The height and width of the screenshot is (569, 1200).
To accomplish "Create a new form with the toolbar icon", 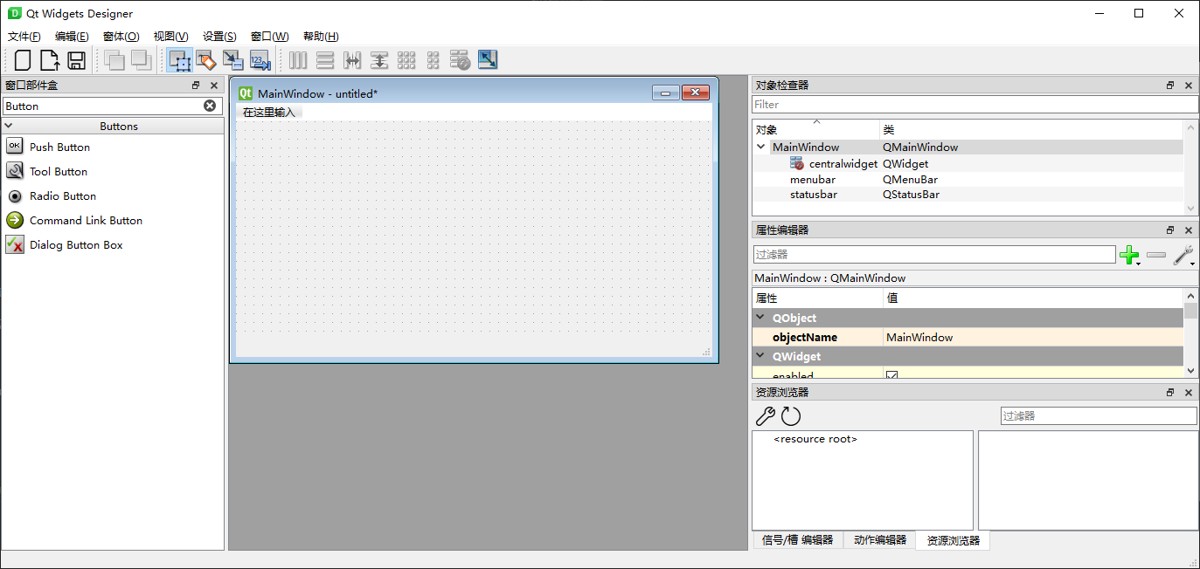I will (x=23, y=60).
